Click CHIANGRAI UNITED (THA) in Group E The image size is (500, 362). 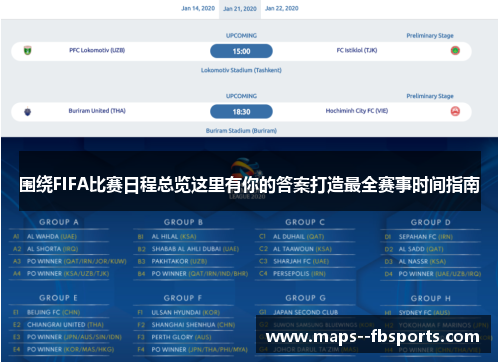tap(65, 325)
